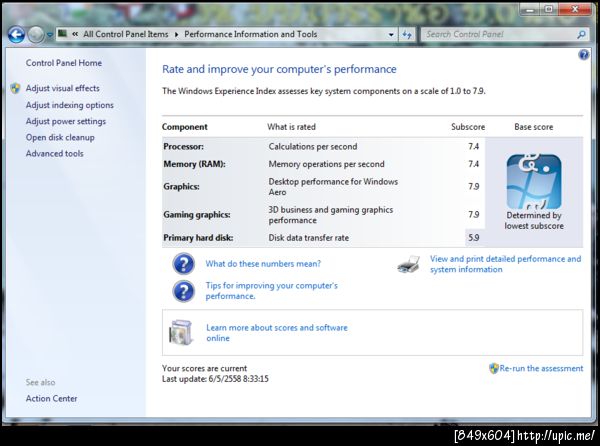The image size is (600, 446).
Task: Expand the address bar chevron before All Control Panel Items
Action: point(75,34)
